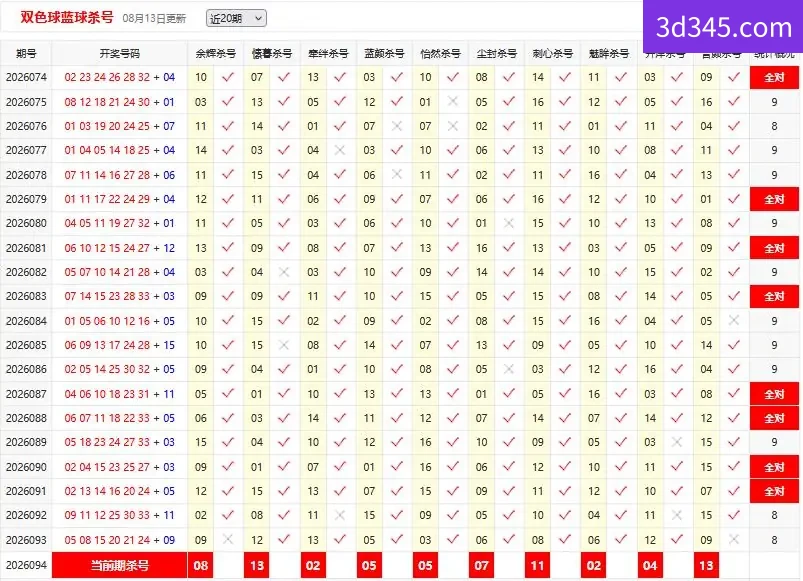Viewport: 803px width, 581px height.
Task: Click the 全对 badge in row 2026091
Action: [774, 491]
